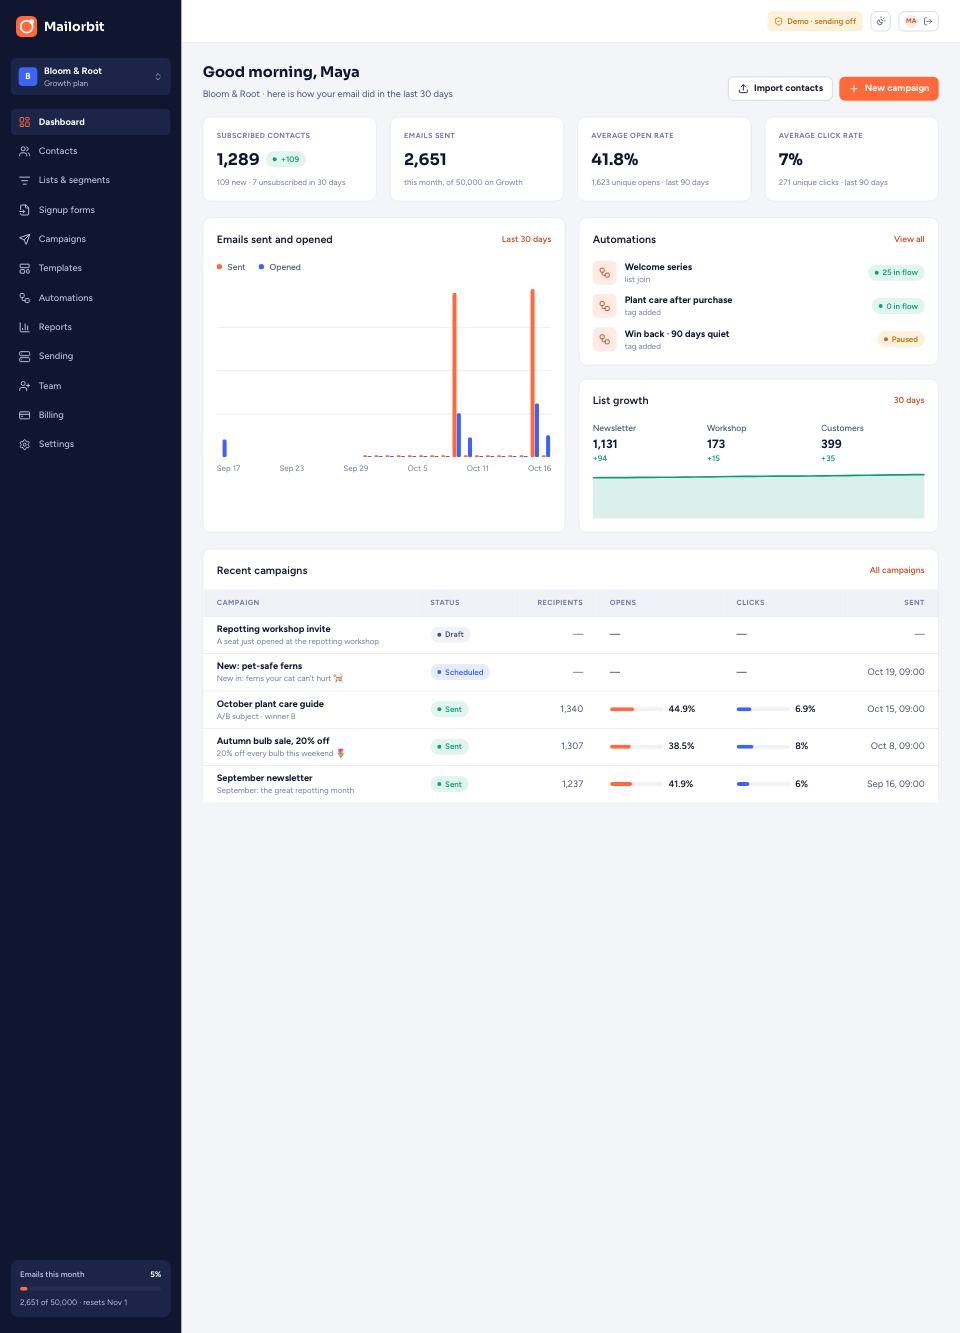Click the Scheduled status badge
The width and height of the screenshot is (960, 1333).
(x=460, y=672)
